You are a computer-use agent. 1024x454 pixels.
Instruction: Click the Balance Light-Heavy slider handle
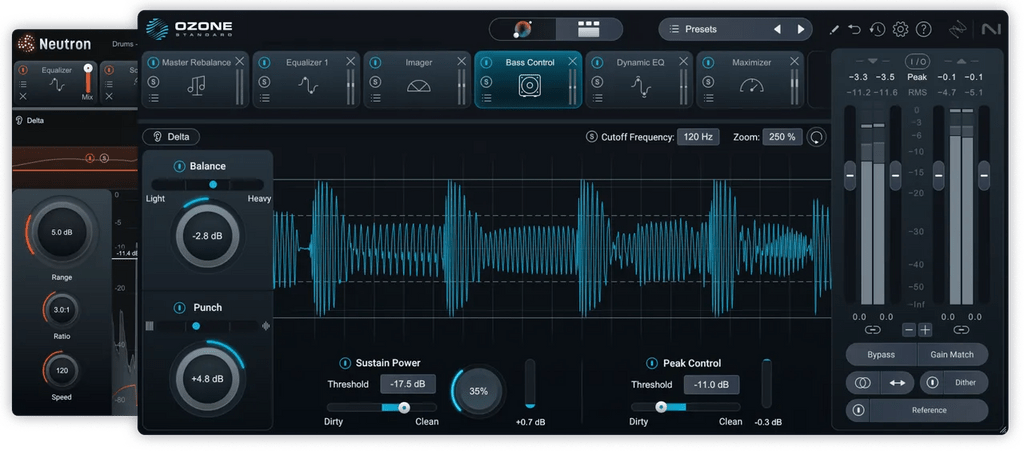click(213, 185)
